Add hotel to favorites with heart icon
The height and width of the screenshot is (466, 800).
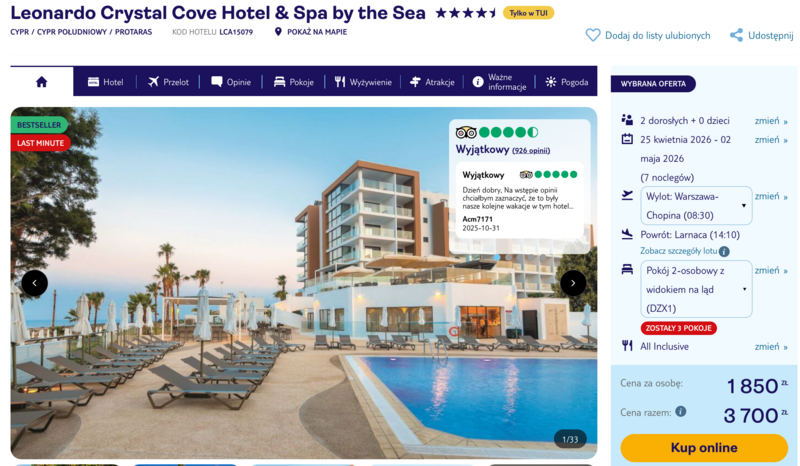[592, 35]
